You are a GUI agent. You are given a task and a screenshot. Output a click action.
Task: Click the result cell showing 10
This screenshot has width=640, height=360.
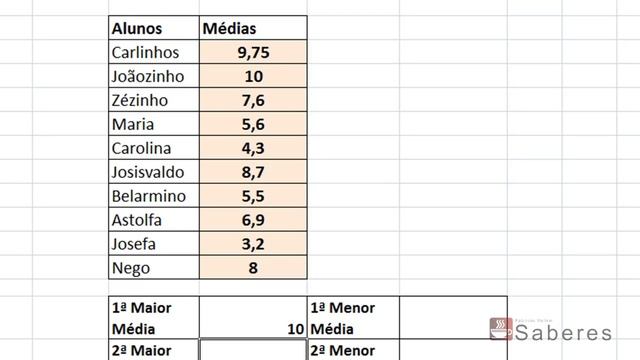pos(253,318)
